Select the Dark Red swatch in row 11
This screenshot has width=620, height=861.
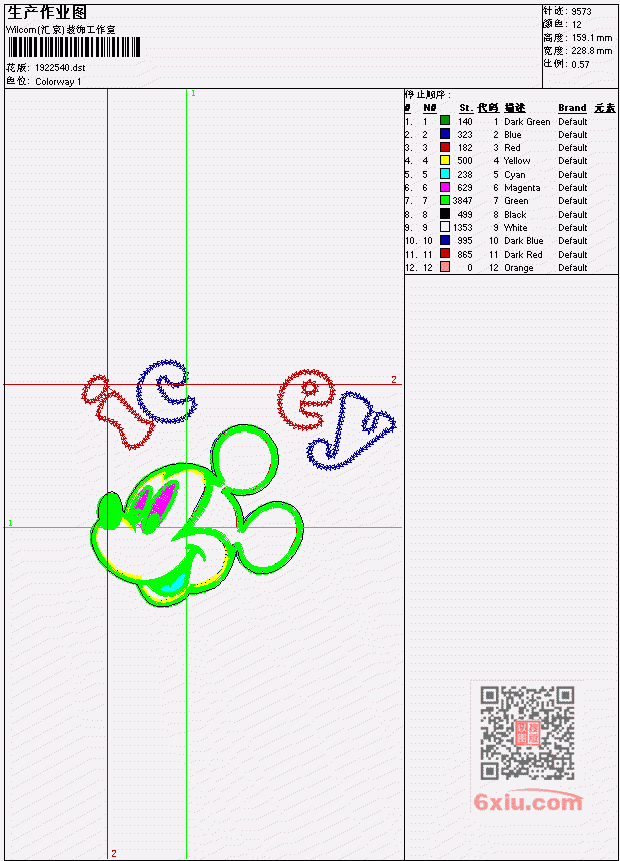(x=445, y=254)
